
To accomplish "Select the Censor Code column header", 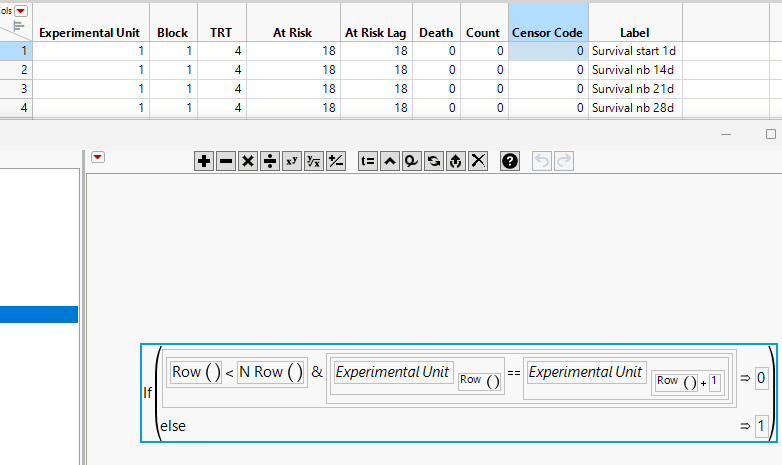I will (547, 32).
